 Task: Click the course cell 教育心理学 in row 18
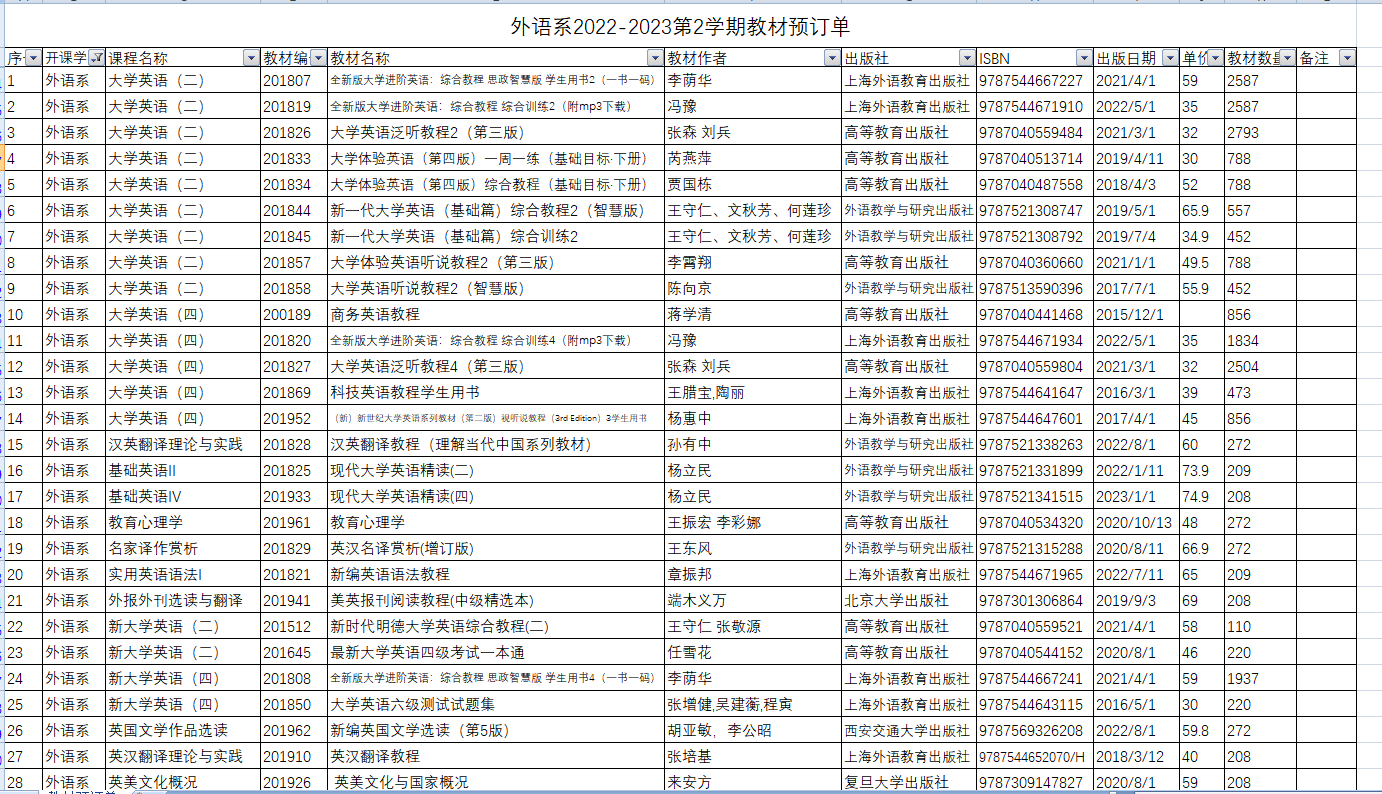tap(183, 522)
